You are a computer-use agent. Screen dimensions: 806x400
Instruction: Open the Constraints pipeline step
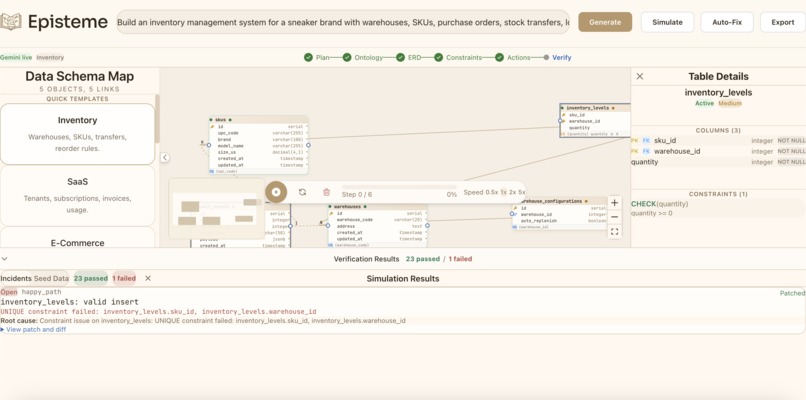[464, 58]
